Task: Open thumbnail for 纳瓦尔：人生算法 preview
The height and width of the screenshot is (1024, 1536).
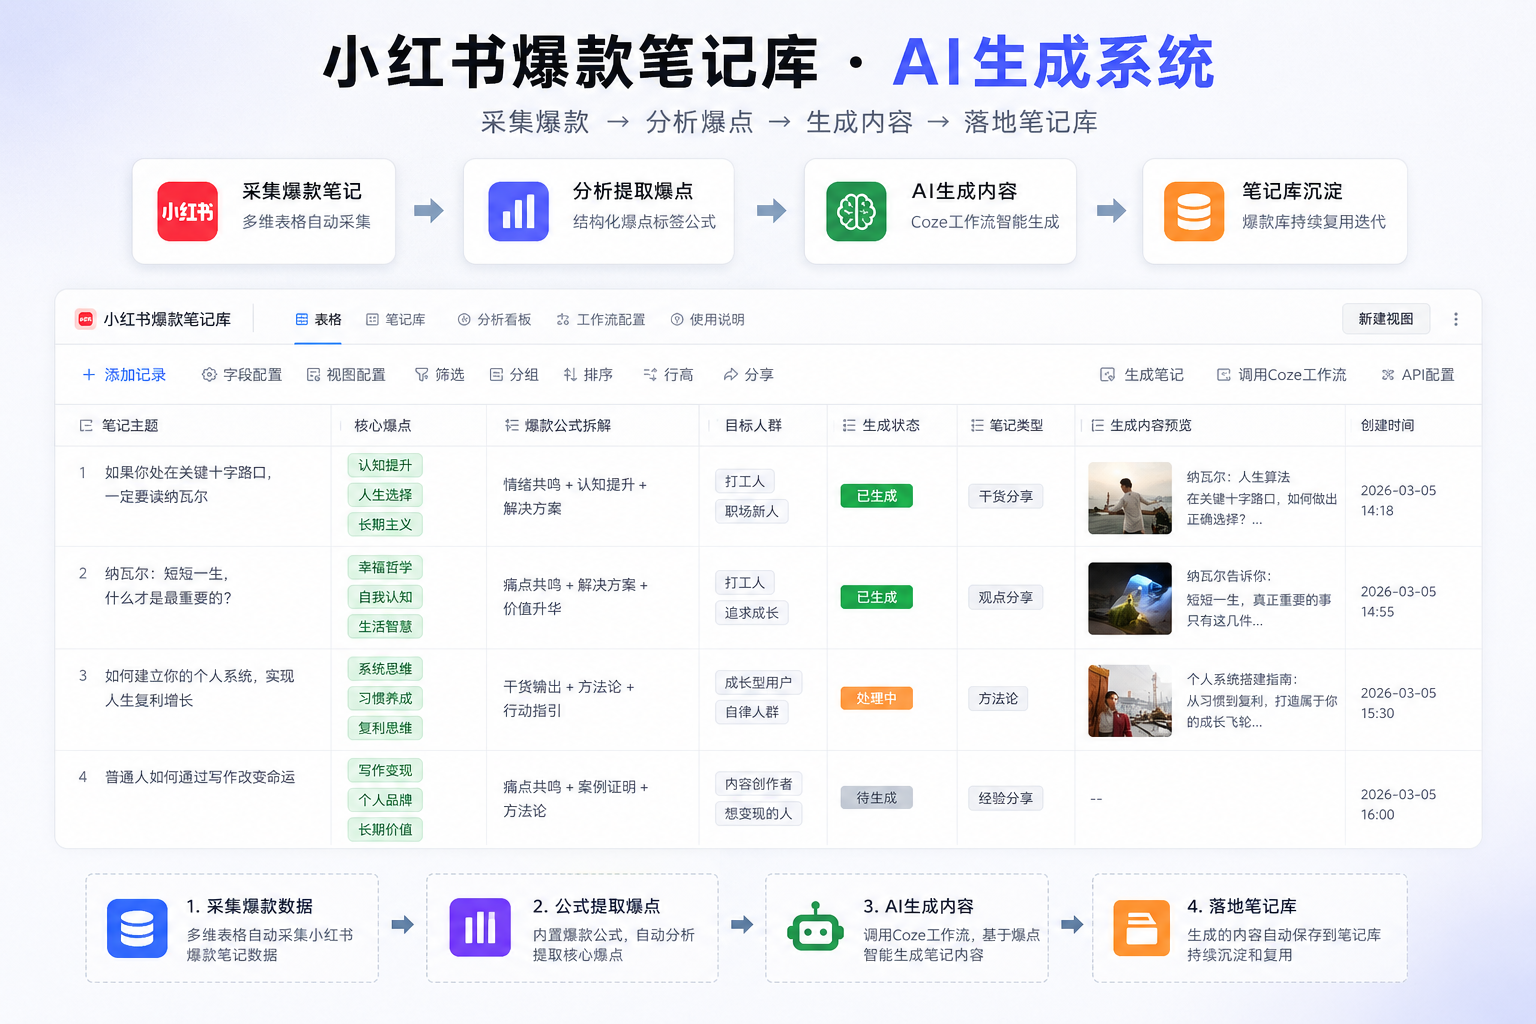Action: [1130, 497]
